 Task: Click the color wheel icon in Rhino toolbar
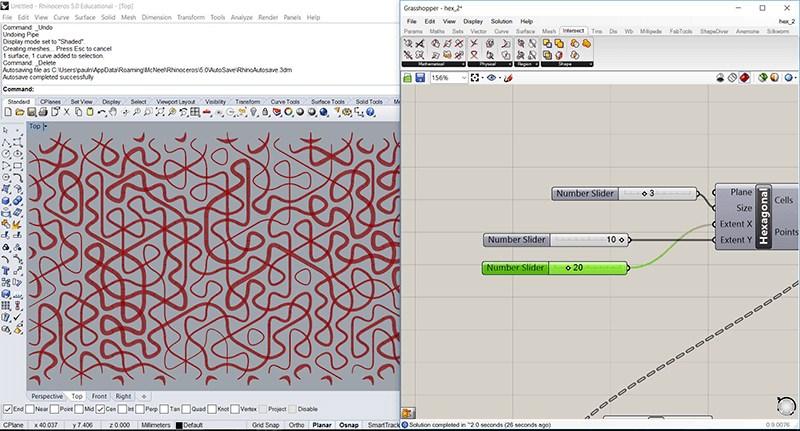pyautogui.click(x=288, y=112)
